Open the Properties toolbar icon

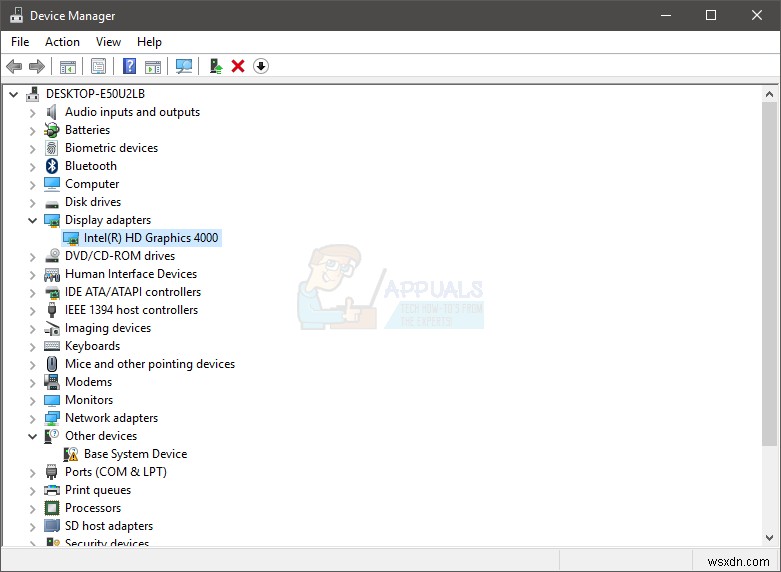coord(99,66)
